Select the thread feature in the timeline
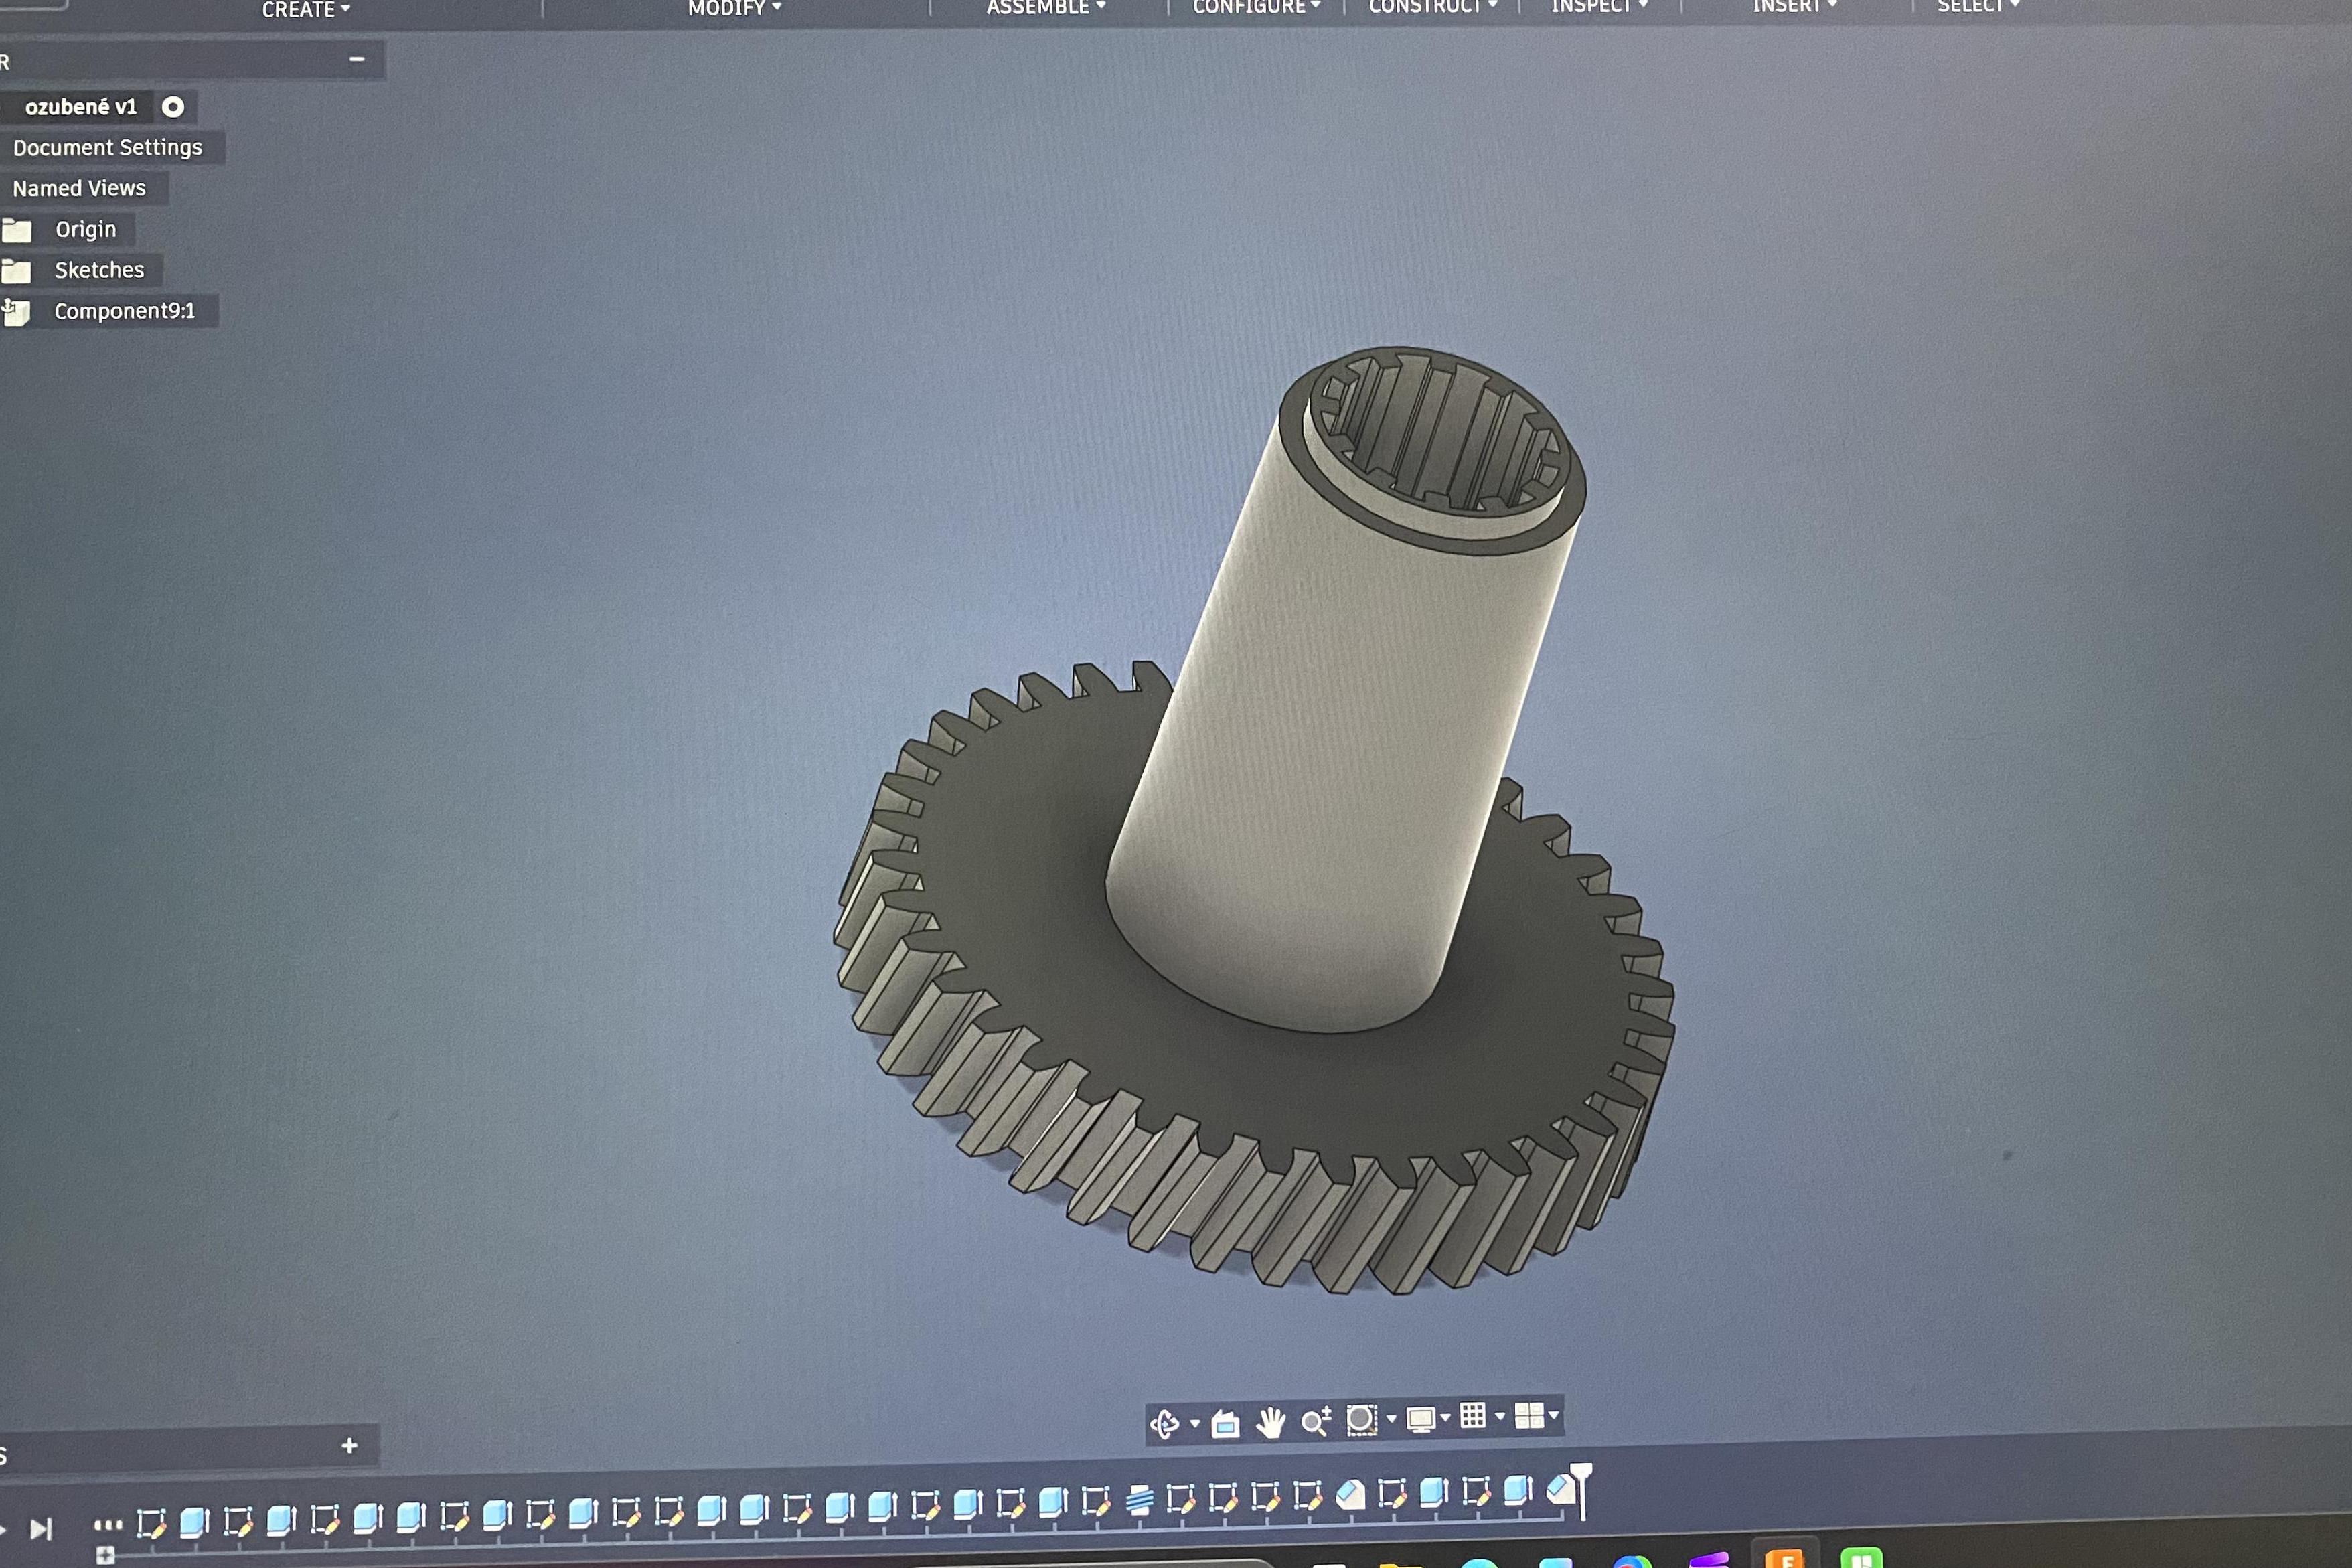2352x1568 pixels. point(1139,1500)
